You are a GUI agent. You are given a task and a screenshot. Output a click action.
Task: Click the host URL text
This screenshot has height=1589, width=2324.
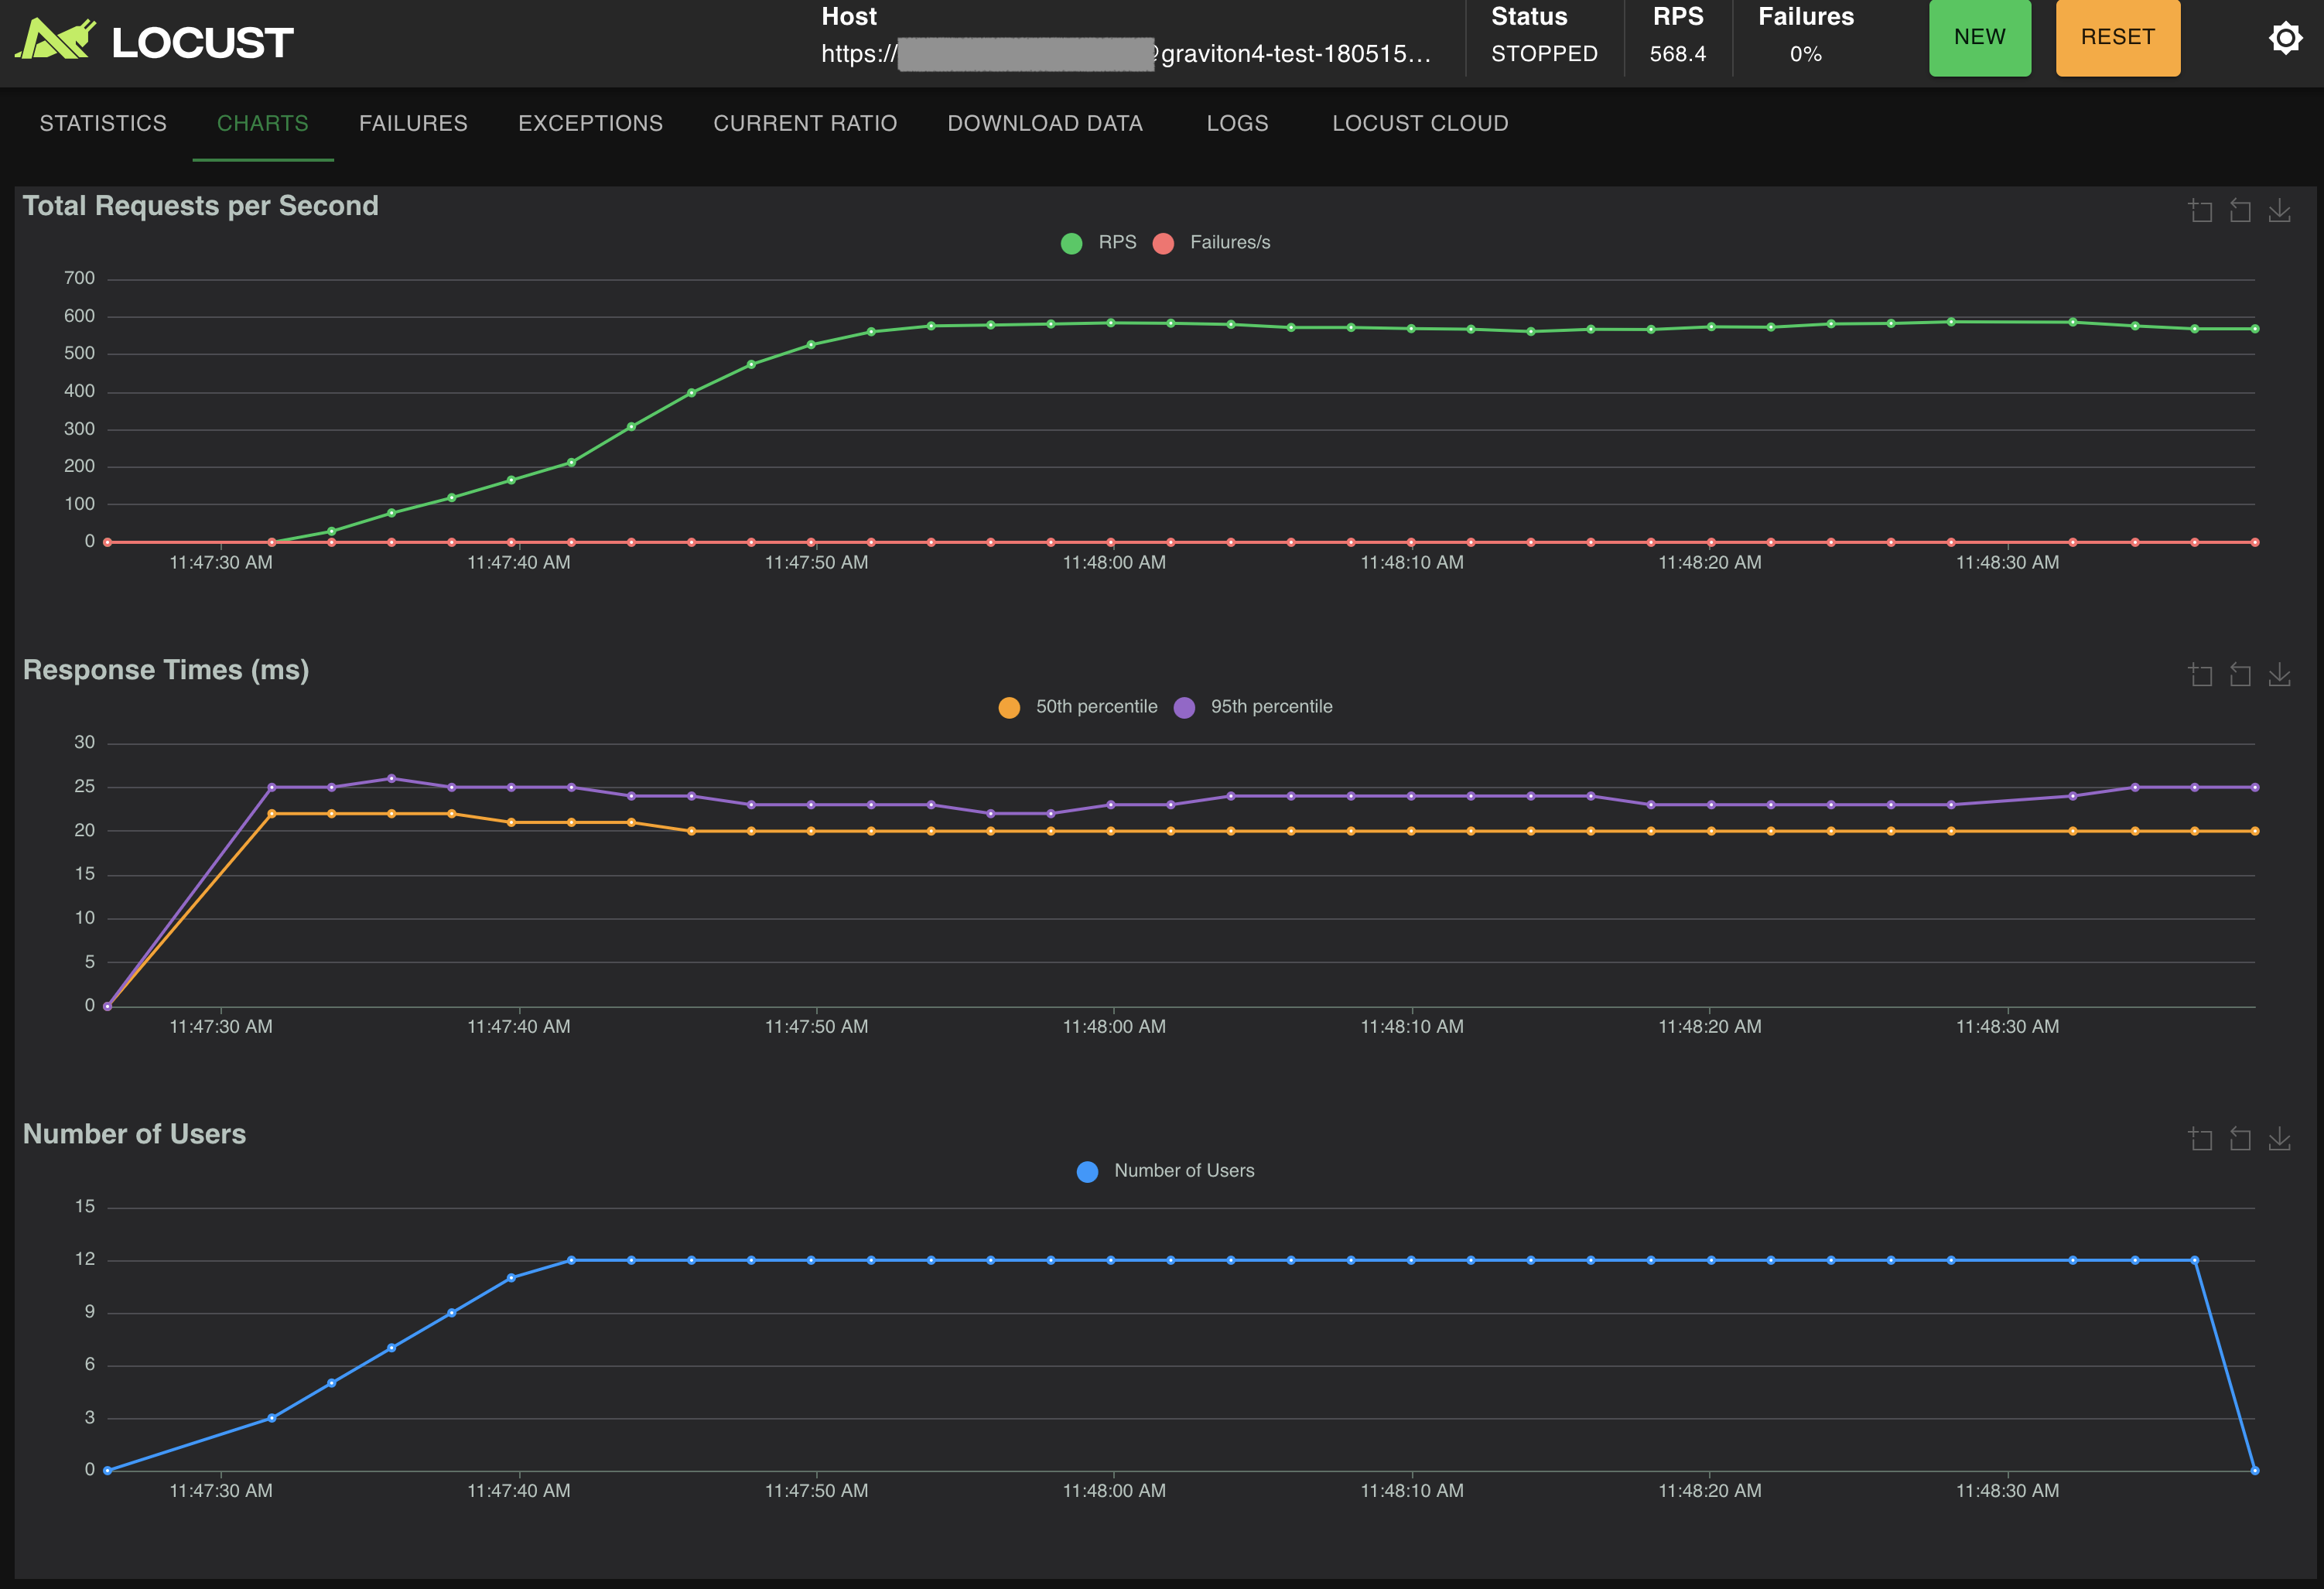click(x=1126, y=54)
